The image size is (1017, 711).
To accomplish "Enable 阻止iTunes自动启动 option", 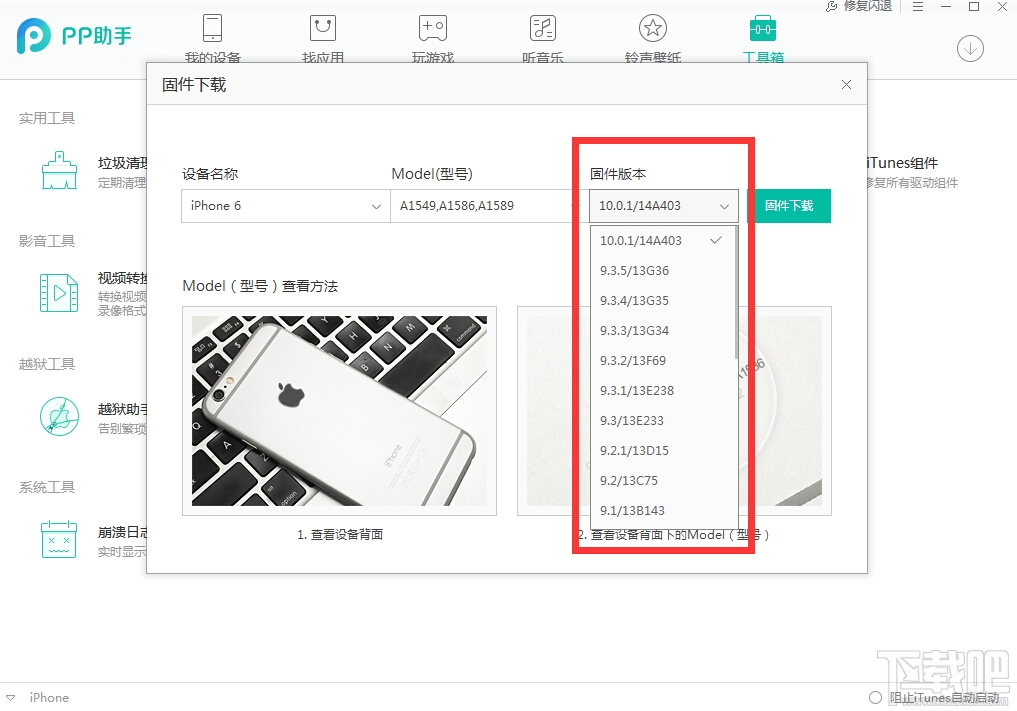I will 875,697.
